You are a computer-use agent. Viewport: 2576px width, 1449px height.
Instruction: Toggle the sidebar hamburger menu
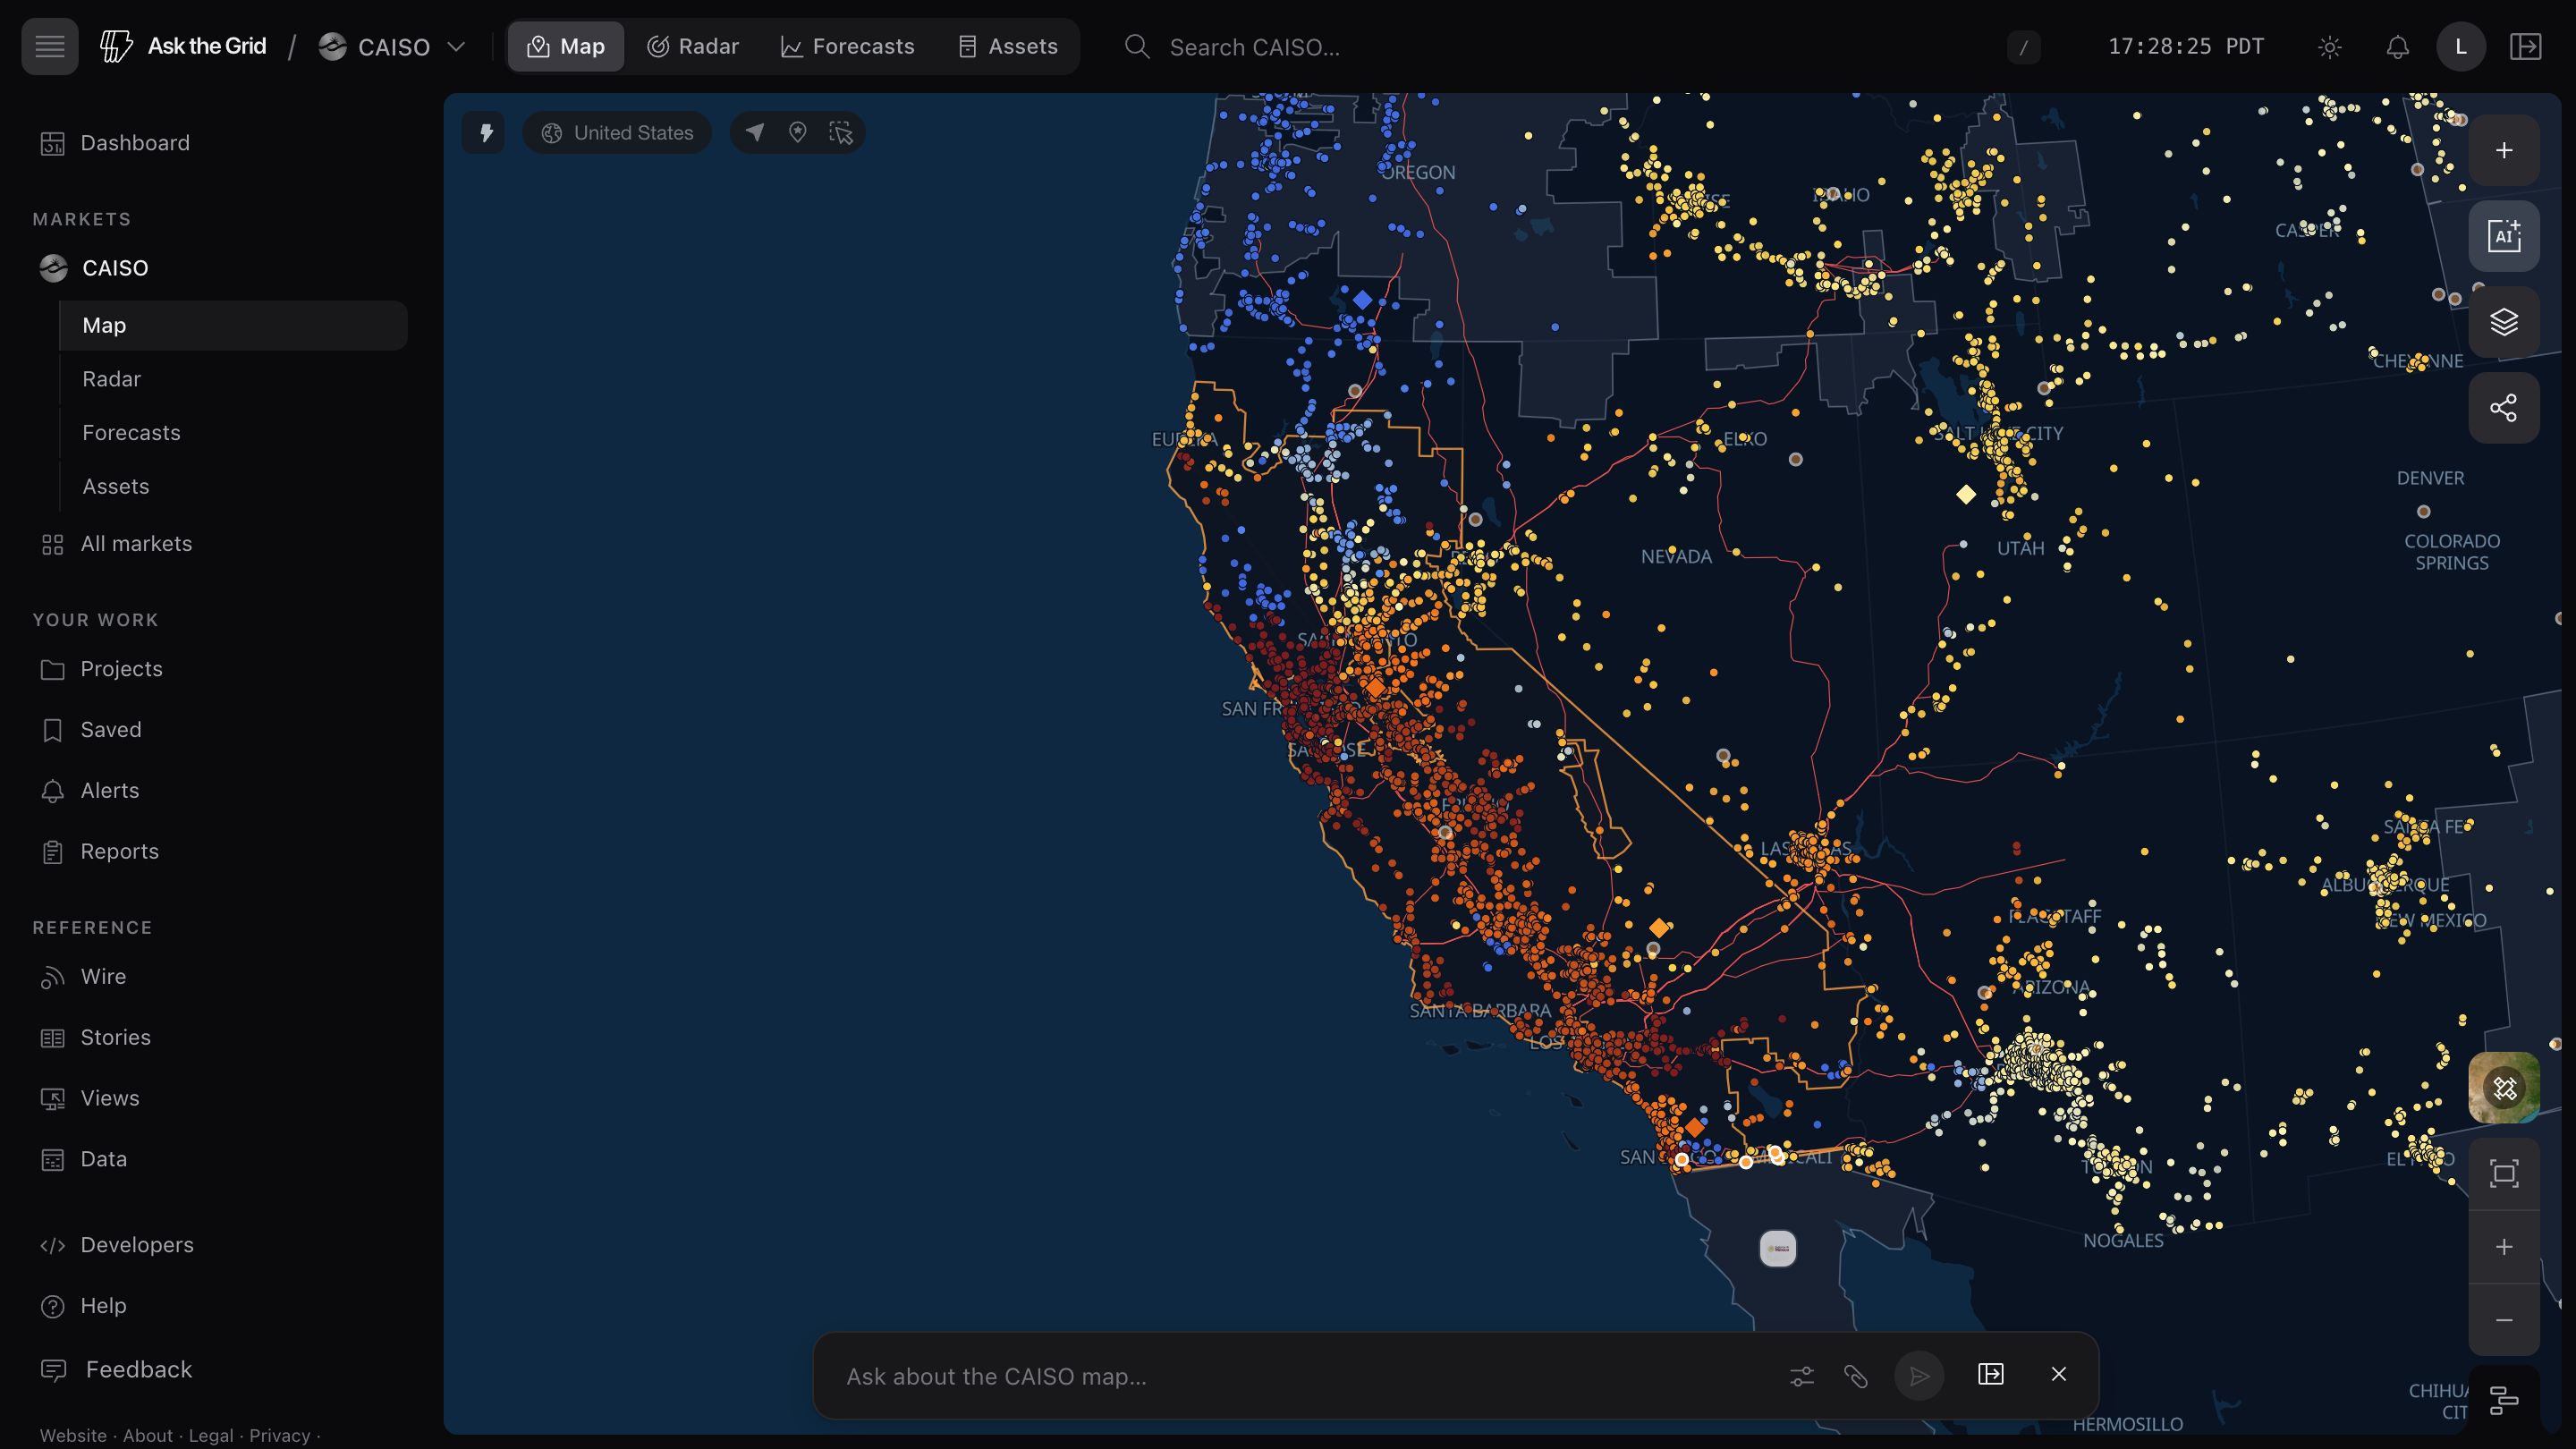[49, 46]
